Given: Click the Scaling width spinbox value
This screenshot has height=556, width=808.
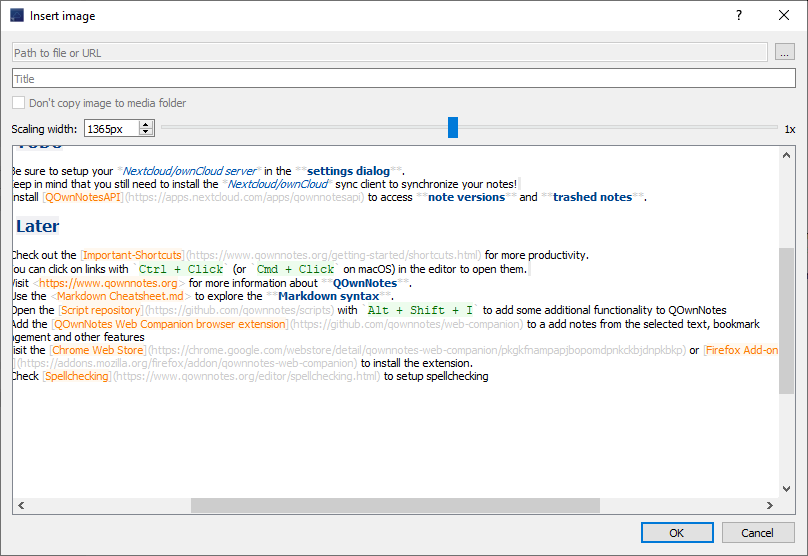Looking at the screenshot, I should tap(112, 128).
